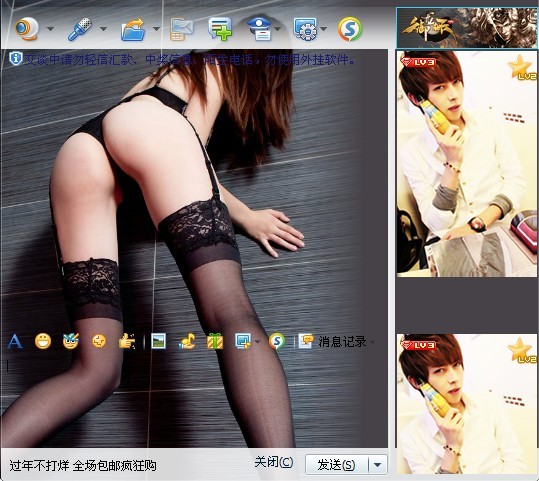Image resolution: width=539 pixels, height=481 pixels.
Task: Open the magic emoticon icon with glasses
Action: point(71,341)
